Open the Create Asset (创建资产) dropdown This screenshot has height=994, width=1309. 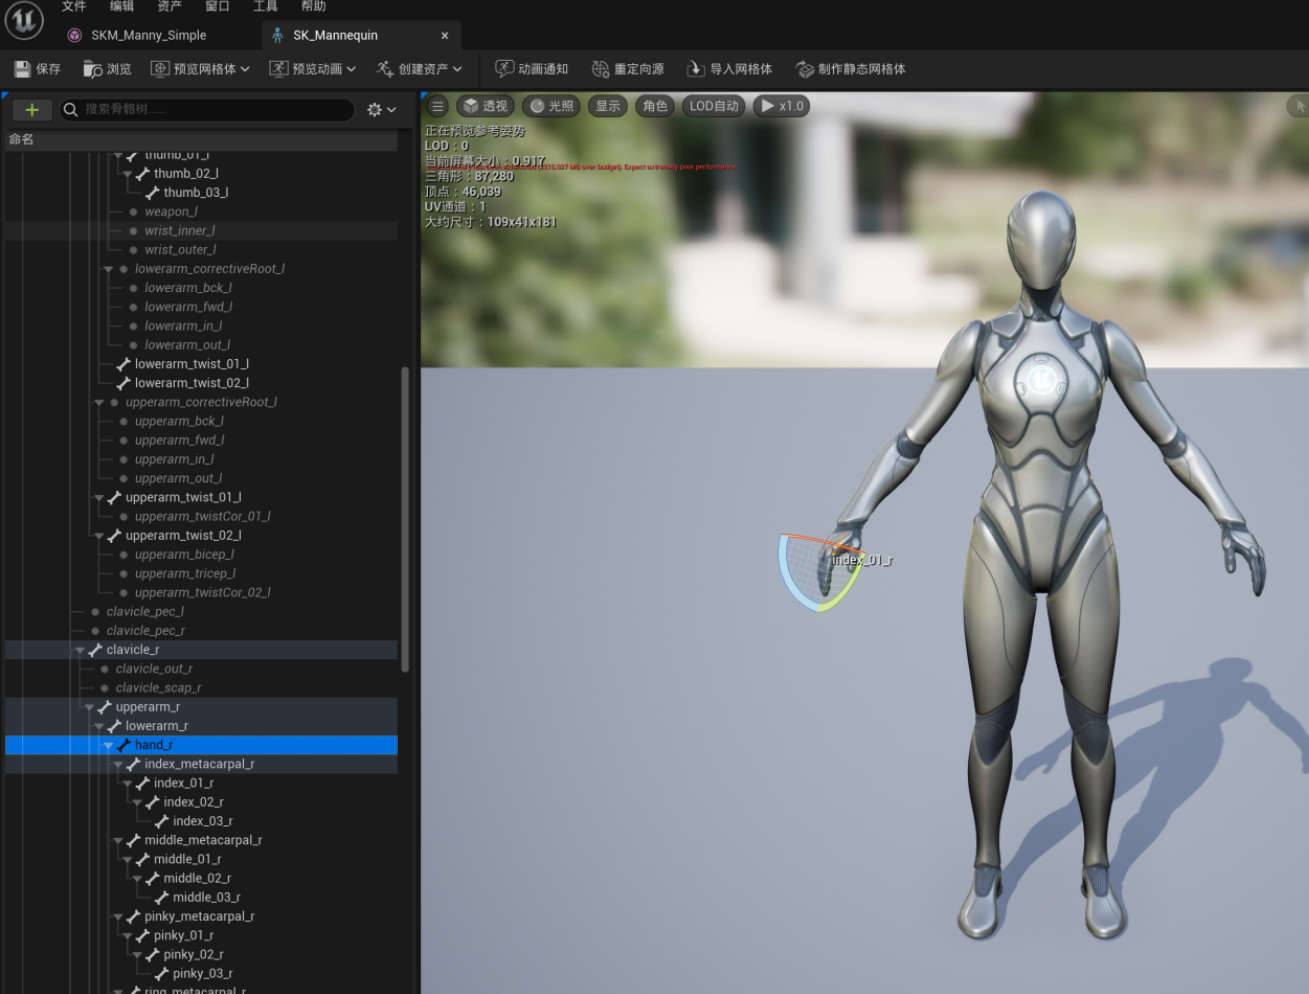(419, 69)
